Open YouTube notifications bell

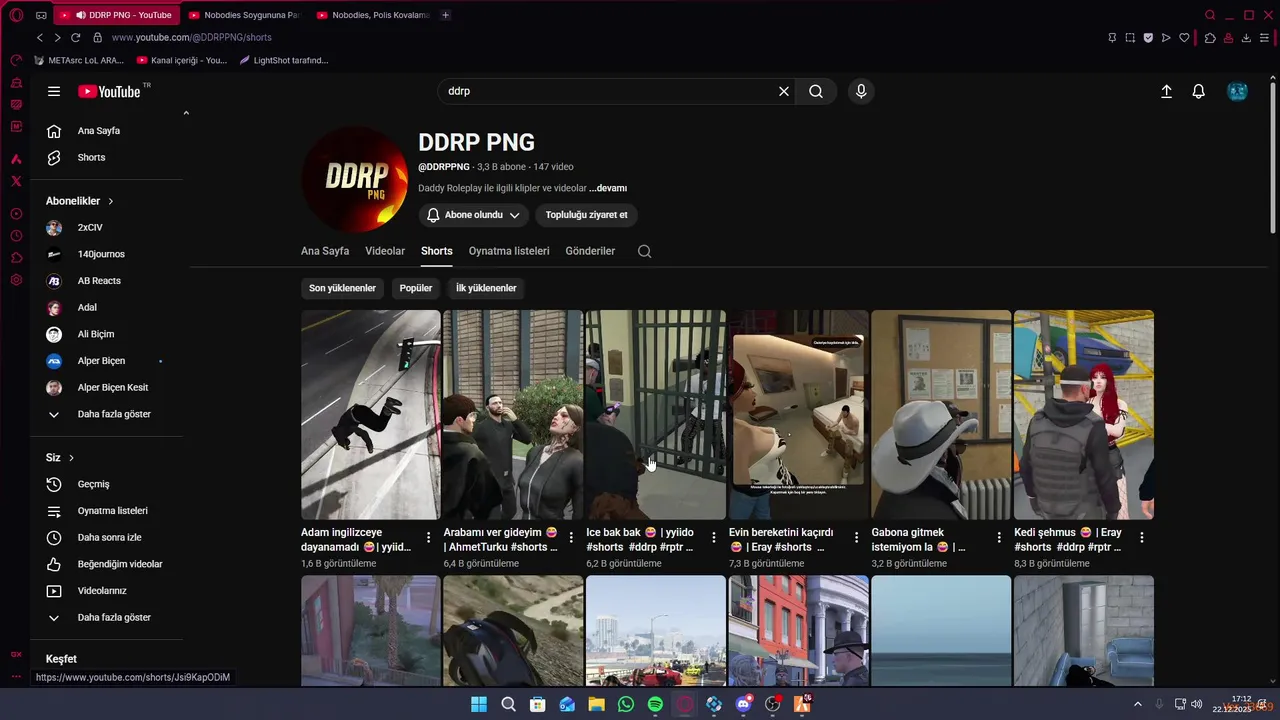[x=1198, y=91]
